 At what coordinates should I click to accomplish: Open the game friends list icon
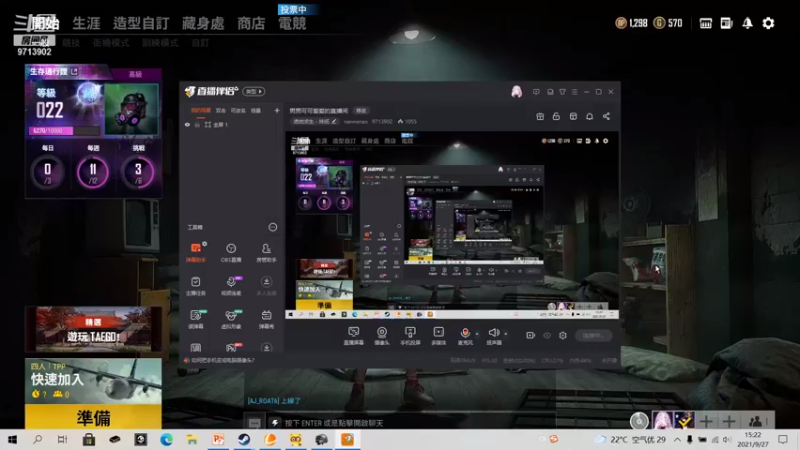click(756, 421)
